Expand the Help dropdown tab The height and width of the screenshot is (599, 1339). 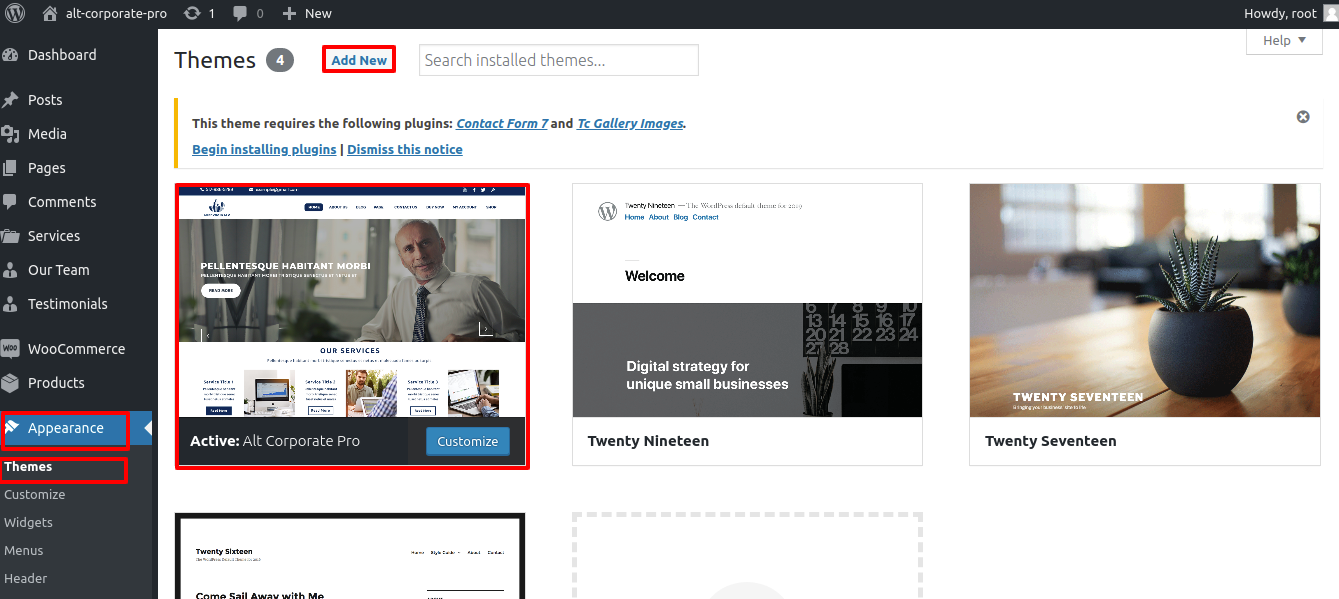[1284, 41]
